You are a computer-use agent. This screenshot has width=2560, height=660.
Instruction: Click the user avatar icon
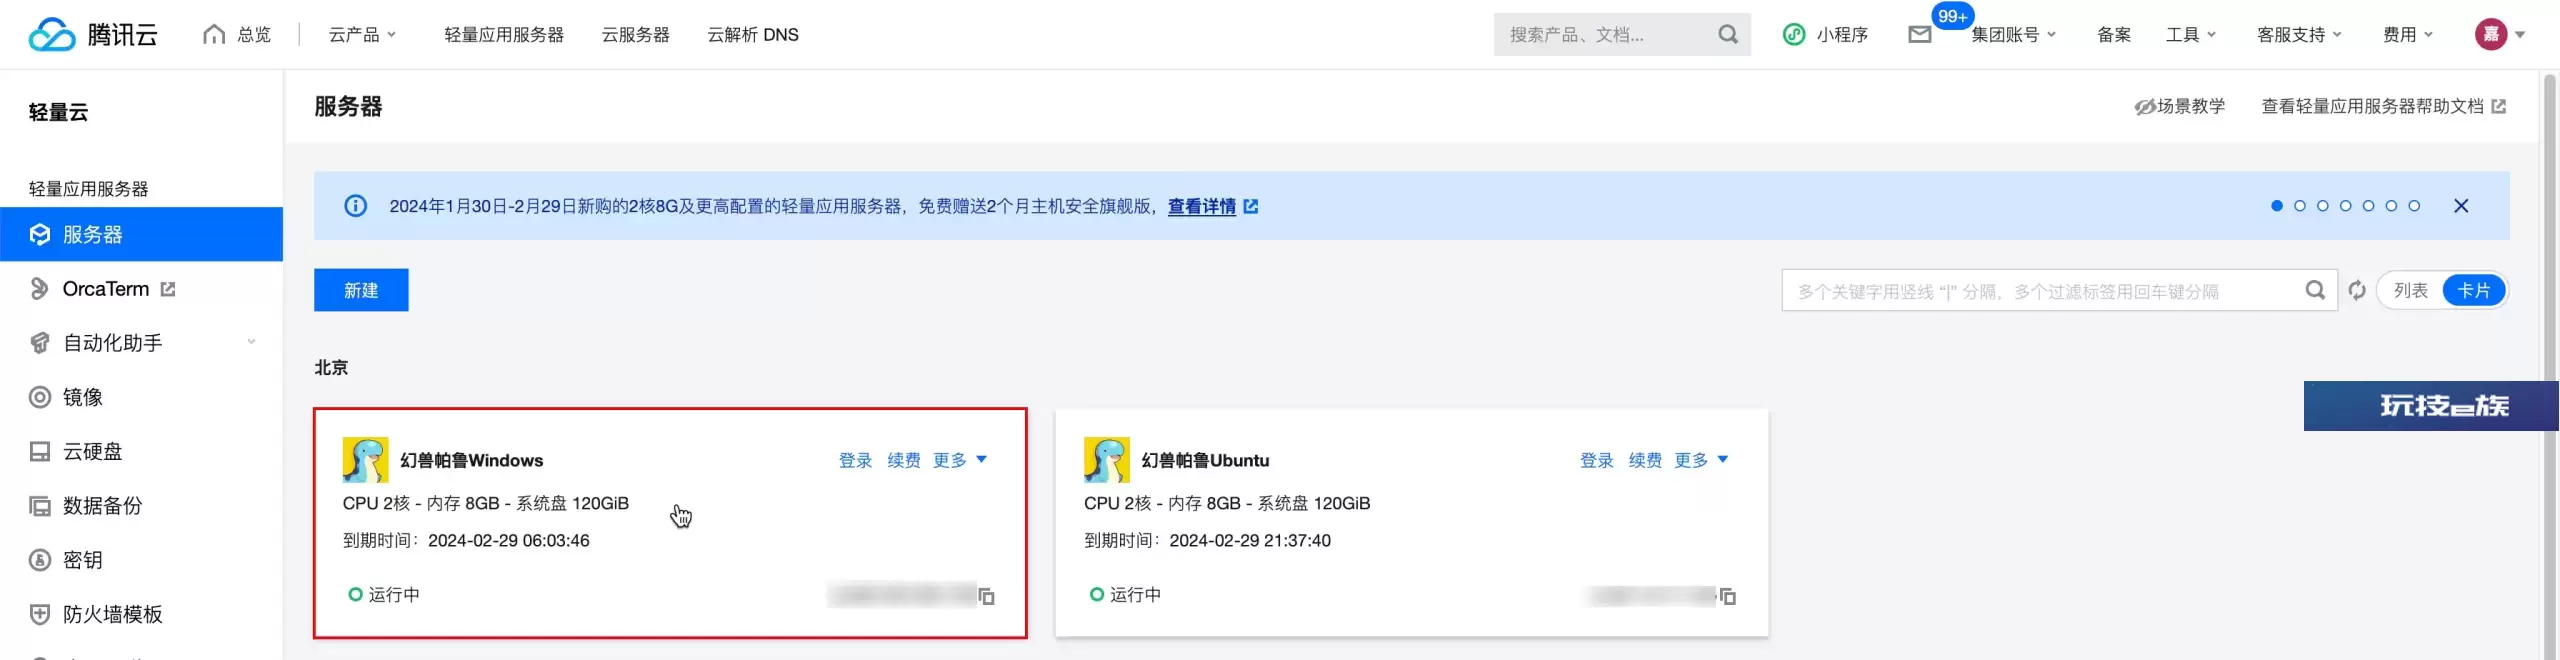tap(2490, 34)
